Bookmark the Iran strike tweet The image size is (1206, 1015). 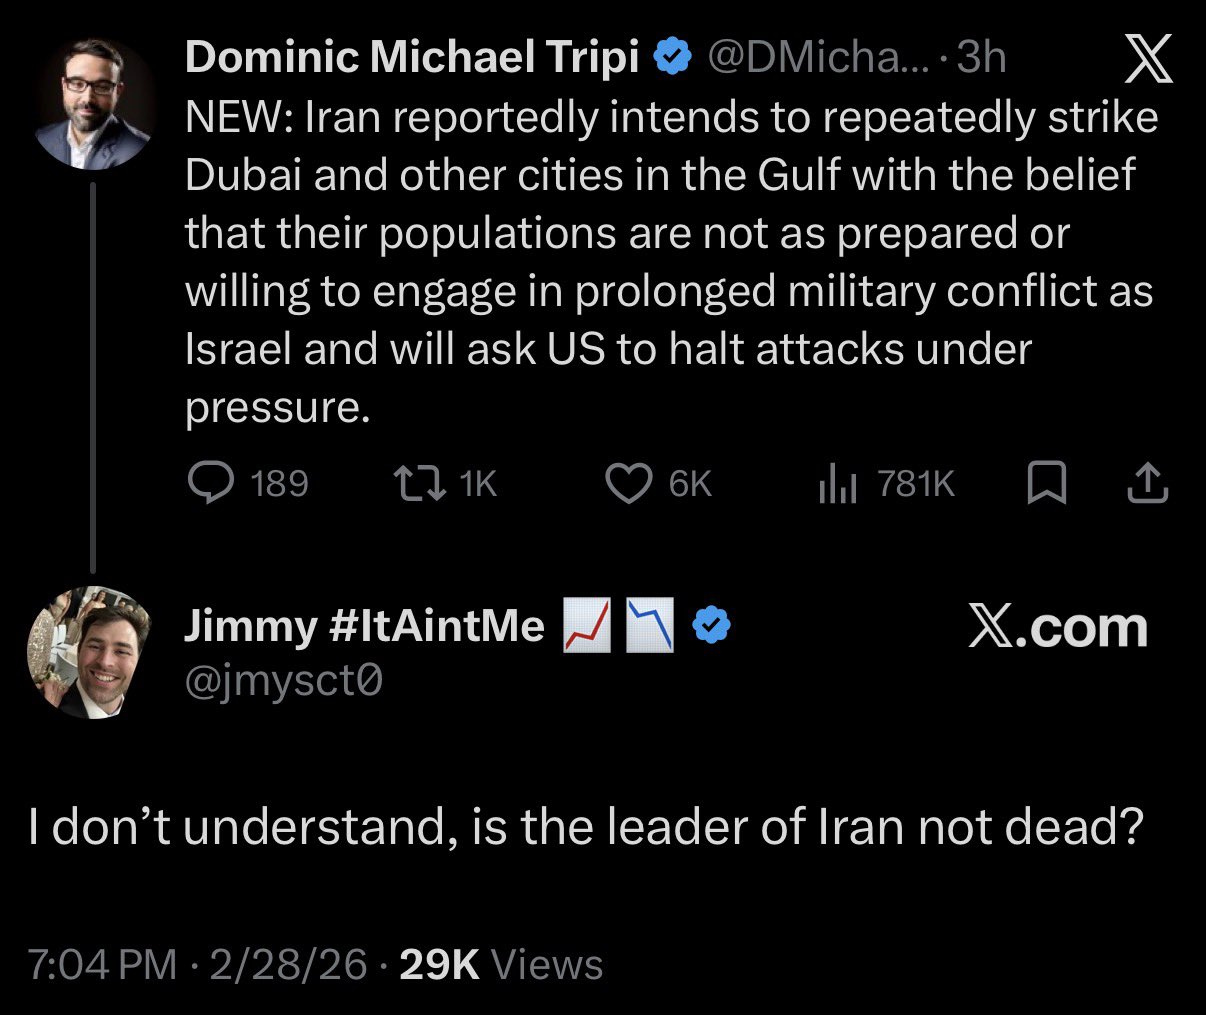click(1047, 484)
